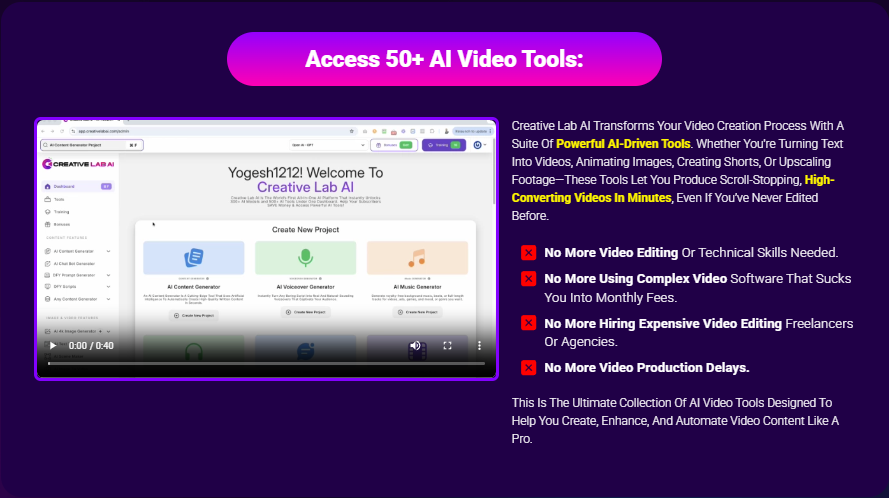Click the No More Video Production Delays line
Screen dimensions: 889x498
(647, 368)
